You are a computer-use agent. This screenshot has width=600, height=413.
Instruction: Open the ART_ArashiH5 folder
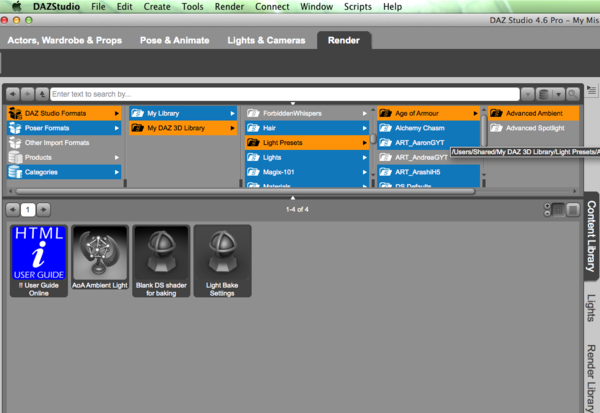coord(429,172)
